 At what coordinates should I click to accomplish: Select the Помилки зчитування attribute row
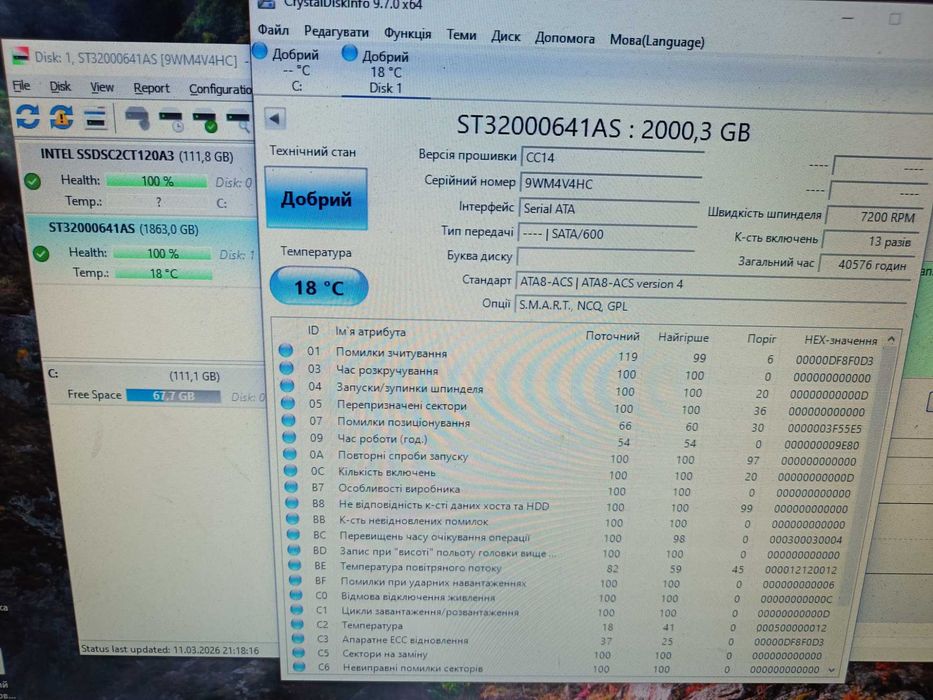[580, 355]
